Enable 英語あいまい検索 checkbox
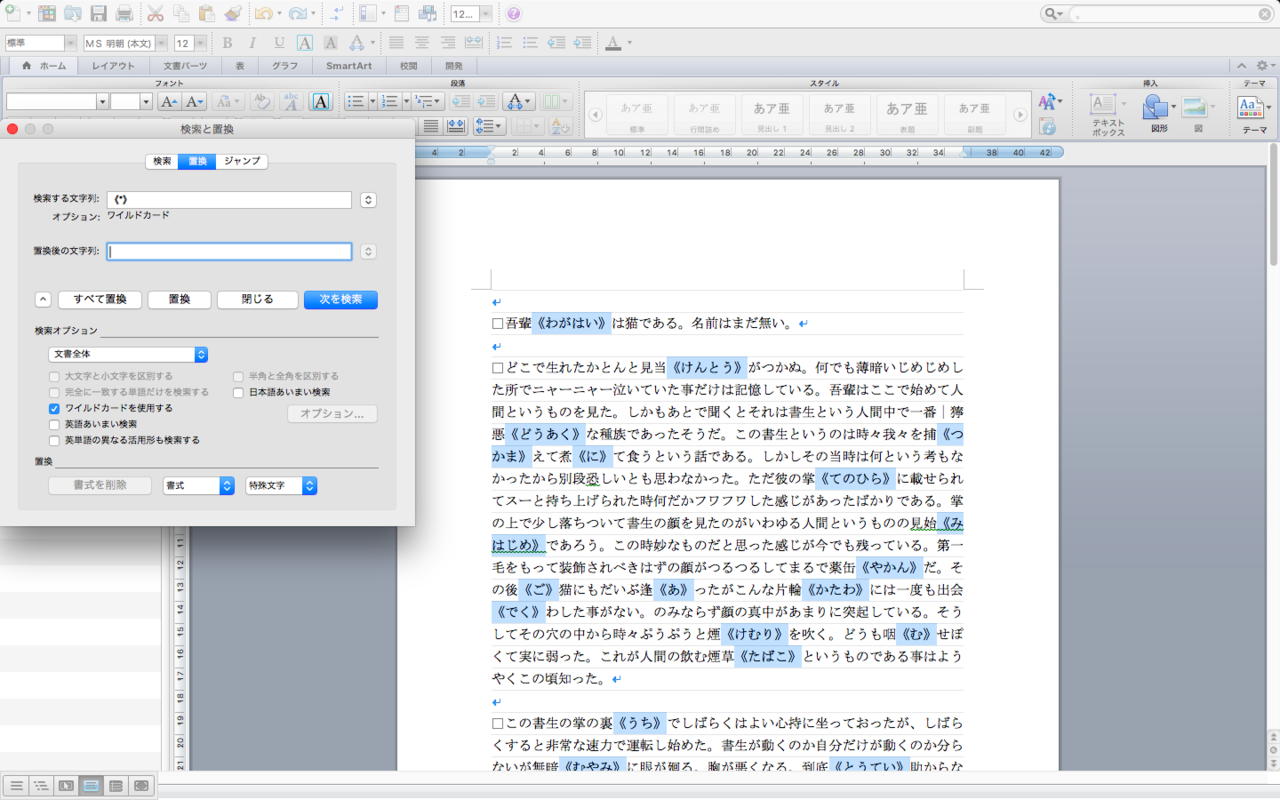1280x800 pixels. (x=55, y=424)
